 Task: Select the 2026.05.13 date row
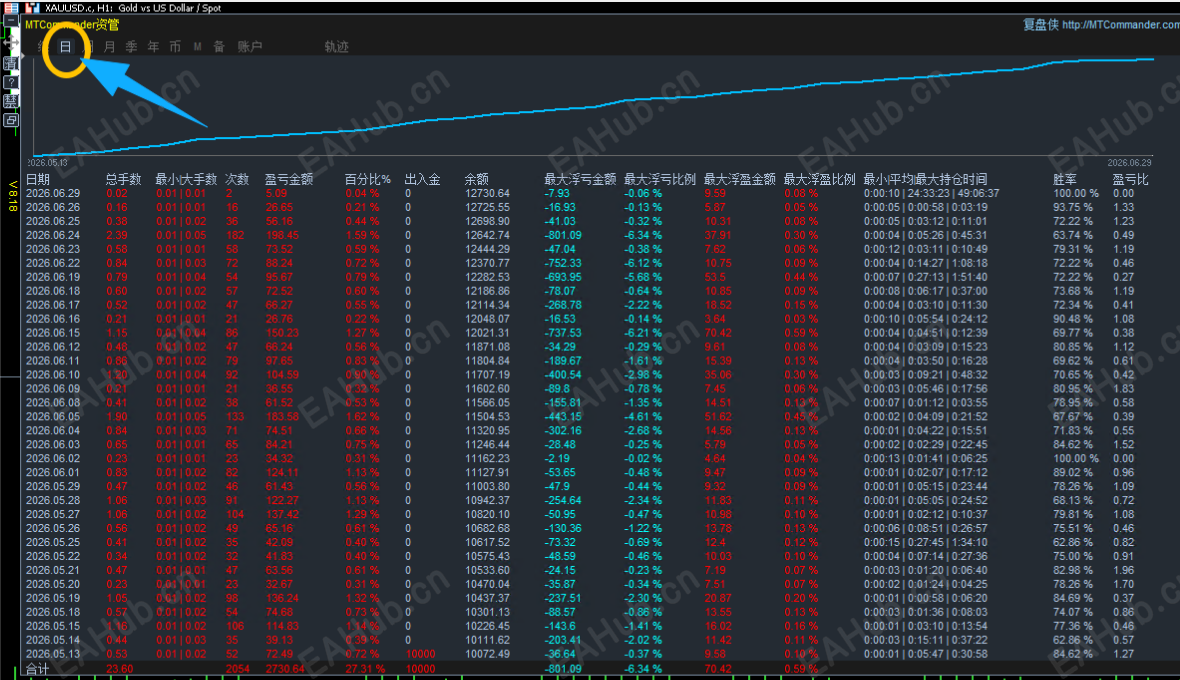(x=53, y=654)
